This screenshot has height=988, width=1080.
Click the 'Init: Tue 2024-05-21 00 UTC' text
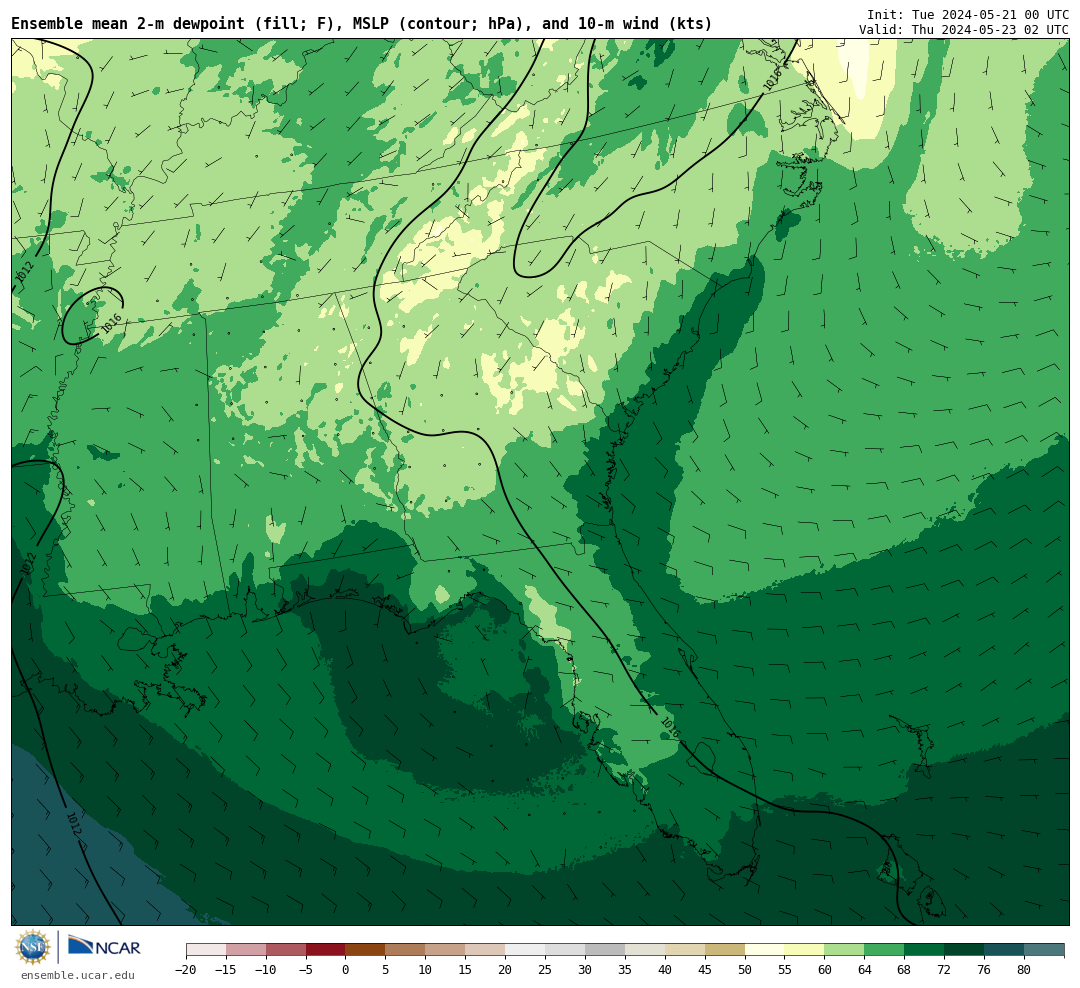968,14
